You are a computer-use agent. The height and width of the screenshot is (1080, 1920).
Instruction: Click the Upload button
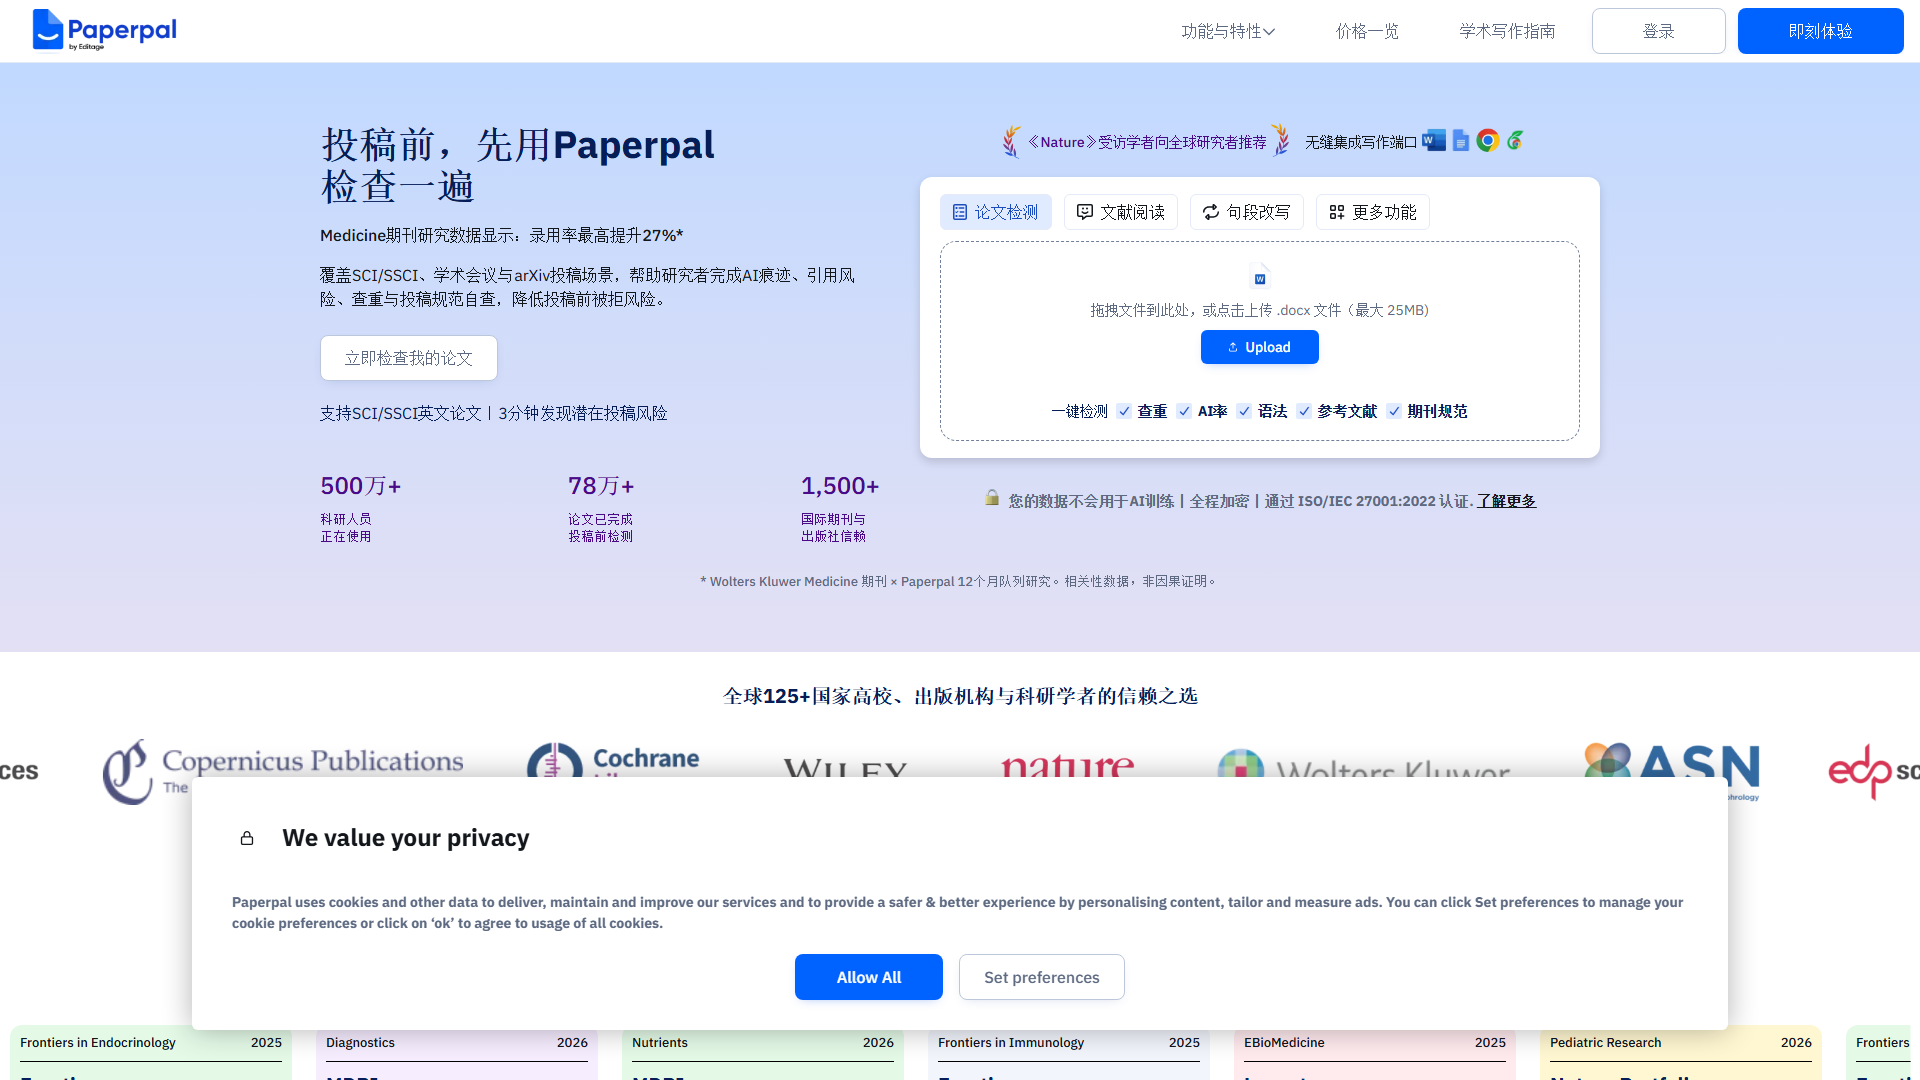[x=1260, y=347]
